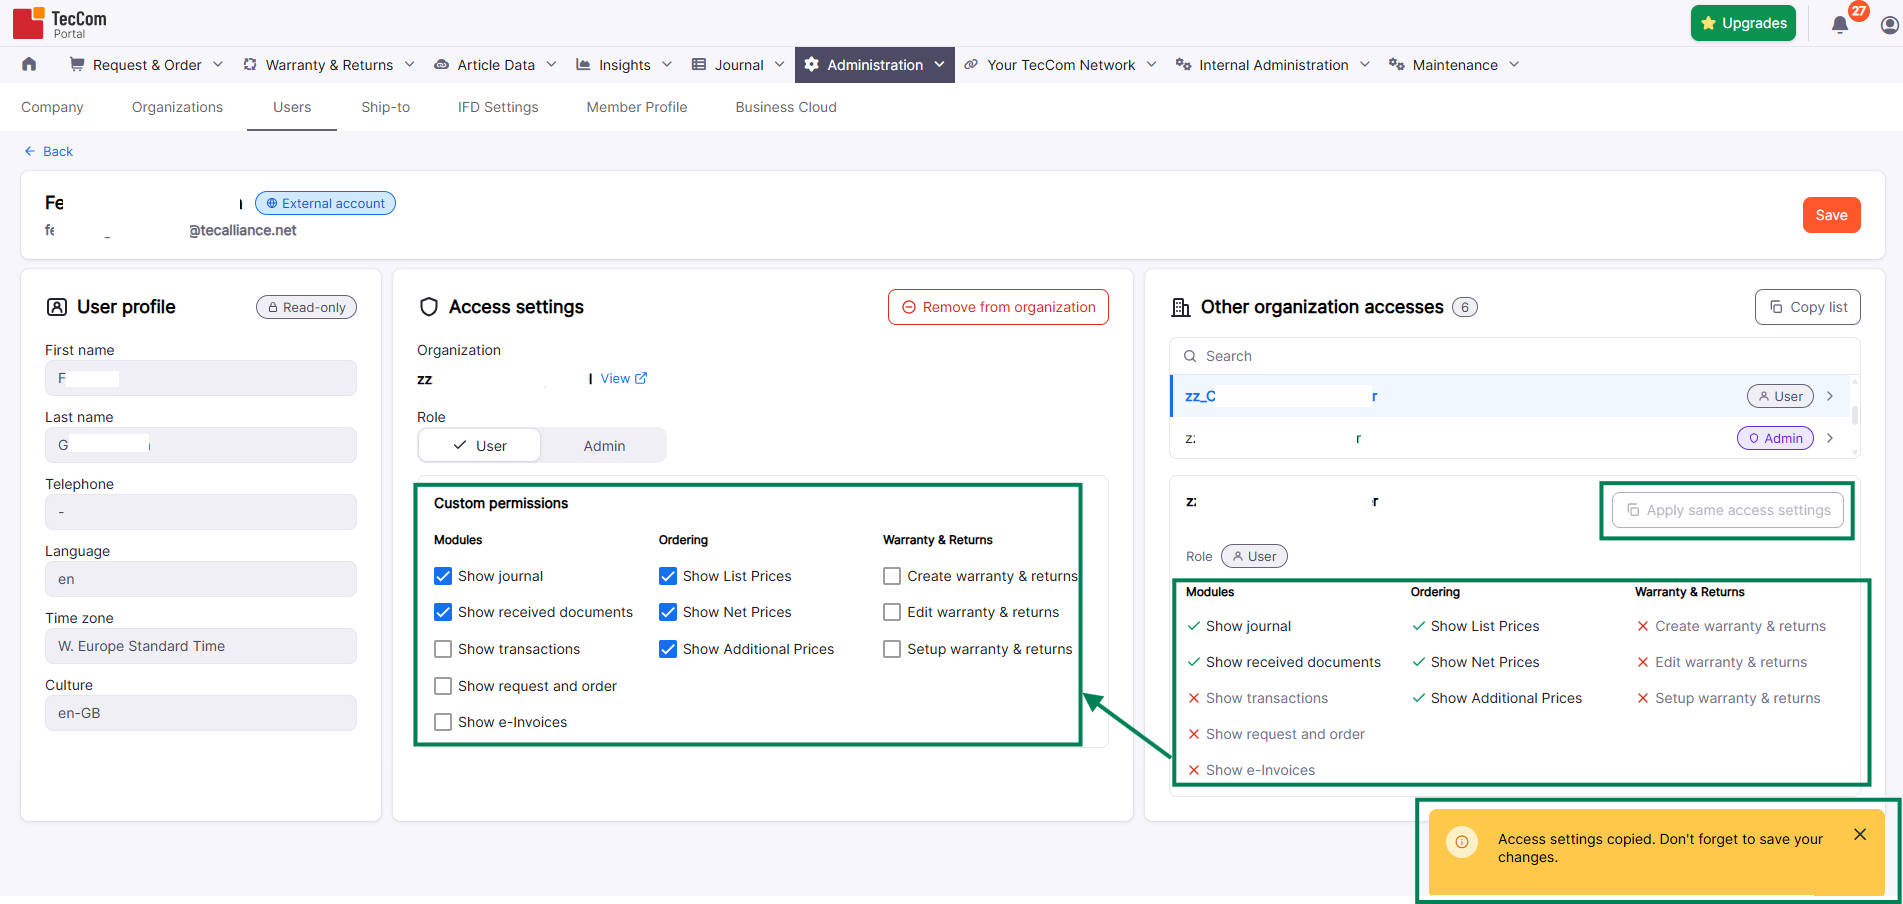The width and height of the screenshot is (1903, 904).
Task: Click the Maintenance gears icon
Action: click(1397, 64)
